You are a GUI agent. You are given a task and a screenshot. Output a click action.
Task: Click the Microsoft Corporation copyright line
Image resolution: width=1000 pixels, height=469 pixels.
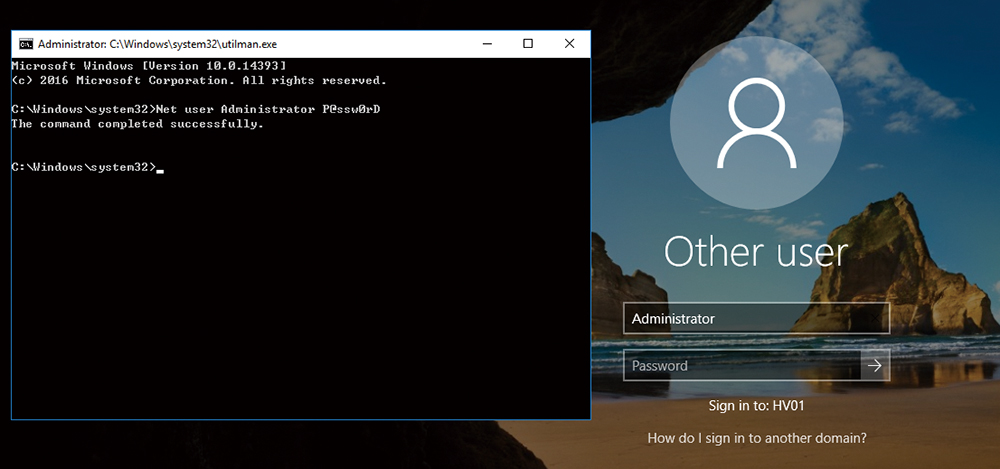199,80
